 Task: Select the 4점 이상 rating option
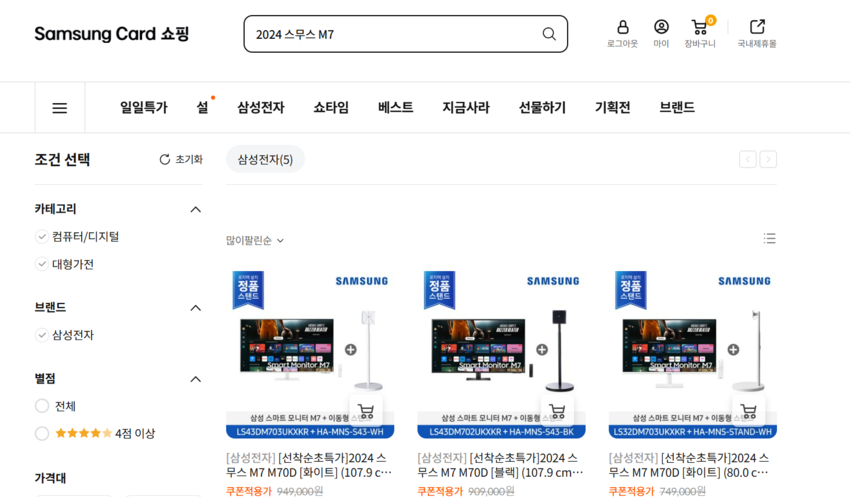42,434
